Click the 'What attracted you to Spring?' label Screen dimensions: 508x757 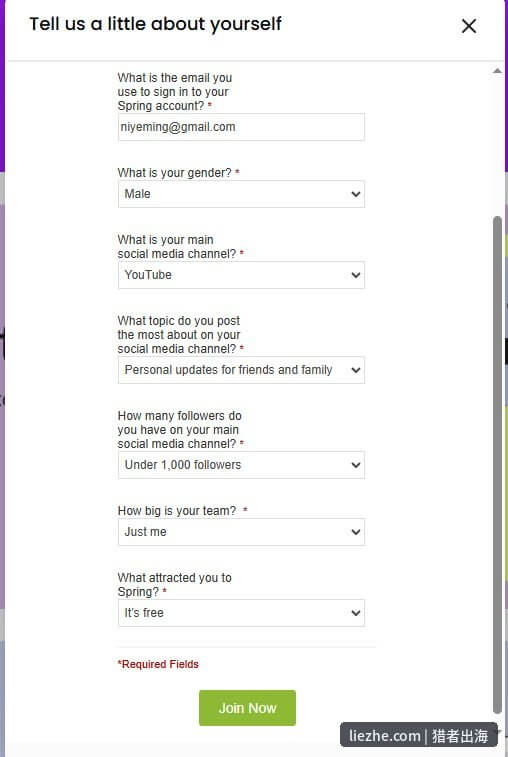tap(174, 585)
